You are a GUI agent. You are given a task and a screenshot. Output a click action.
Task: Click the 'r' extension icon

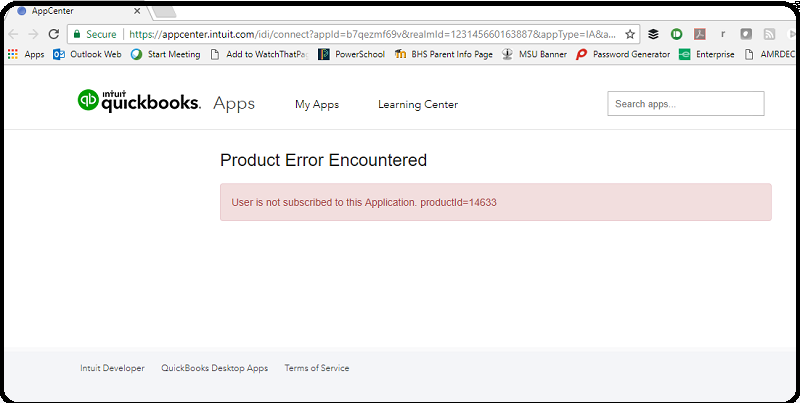722,34
